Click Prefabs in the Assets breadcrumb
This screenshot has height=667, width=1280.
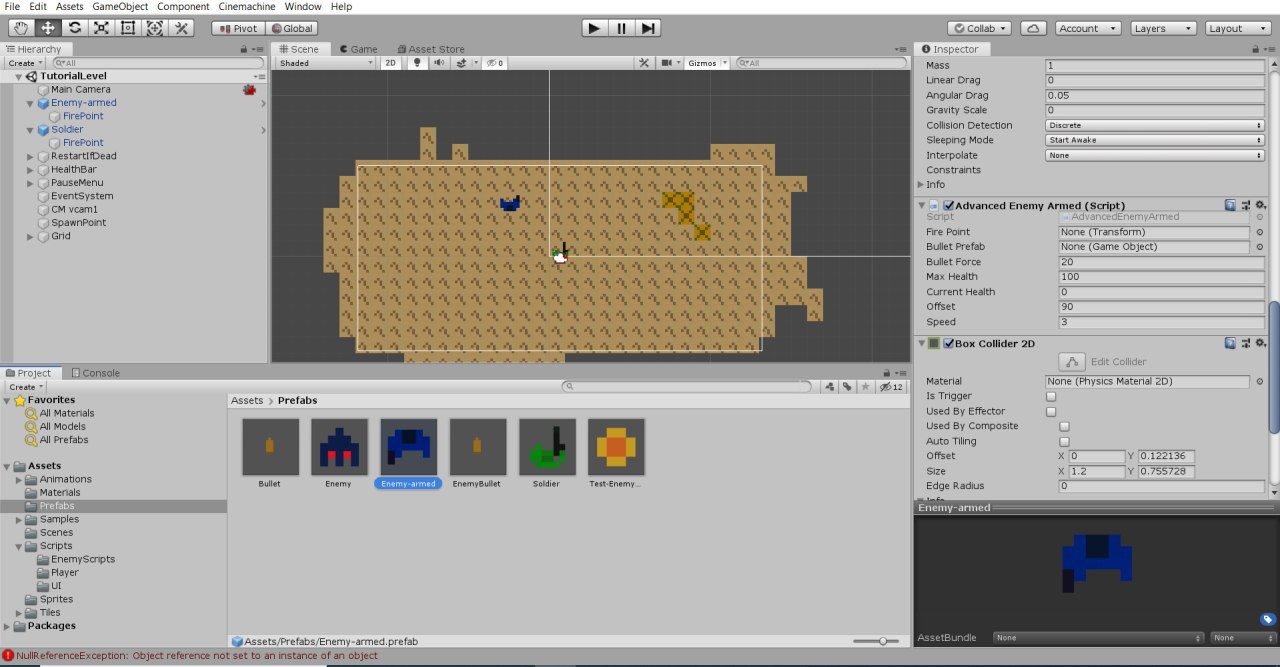click(x=297, y=400)
